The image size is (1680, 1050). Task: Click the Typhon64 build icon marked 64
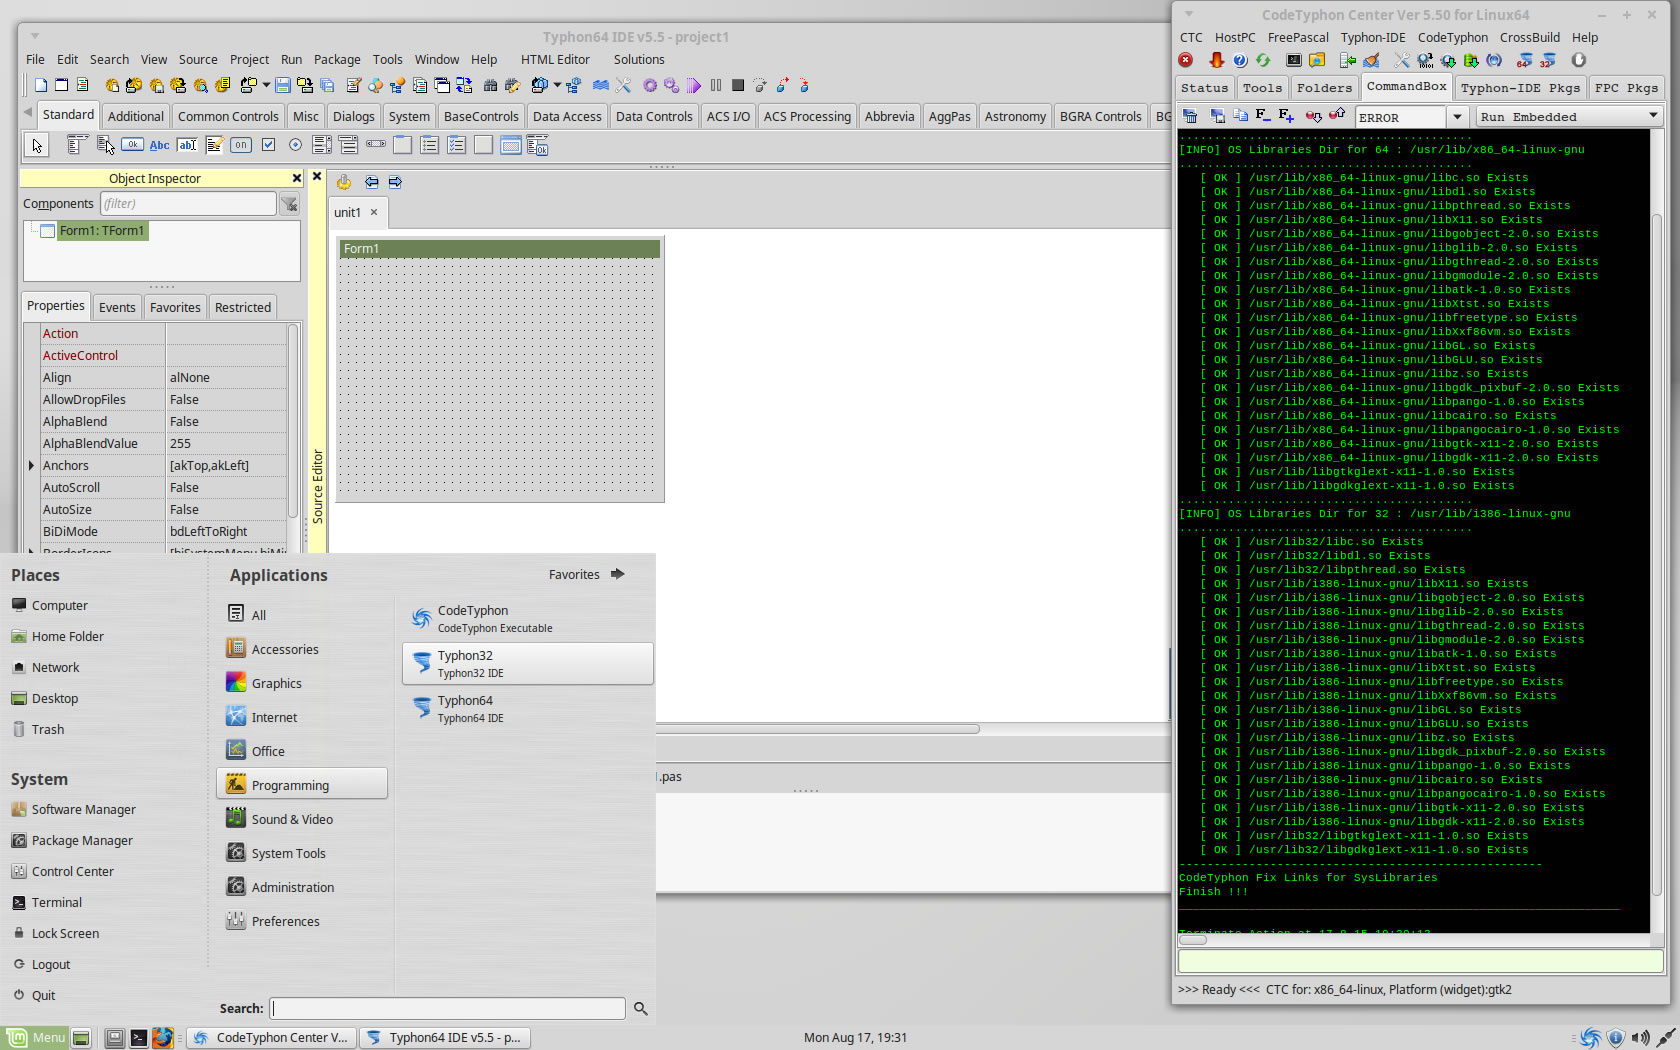1525,61
